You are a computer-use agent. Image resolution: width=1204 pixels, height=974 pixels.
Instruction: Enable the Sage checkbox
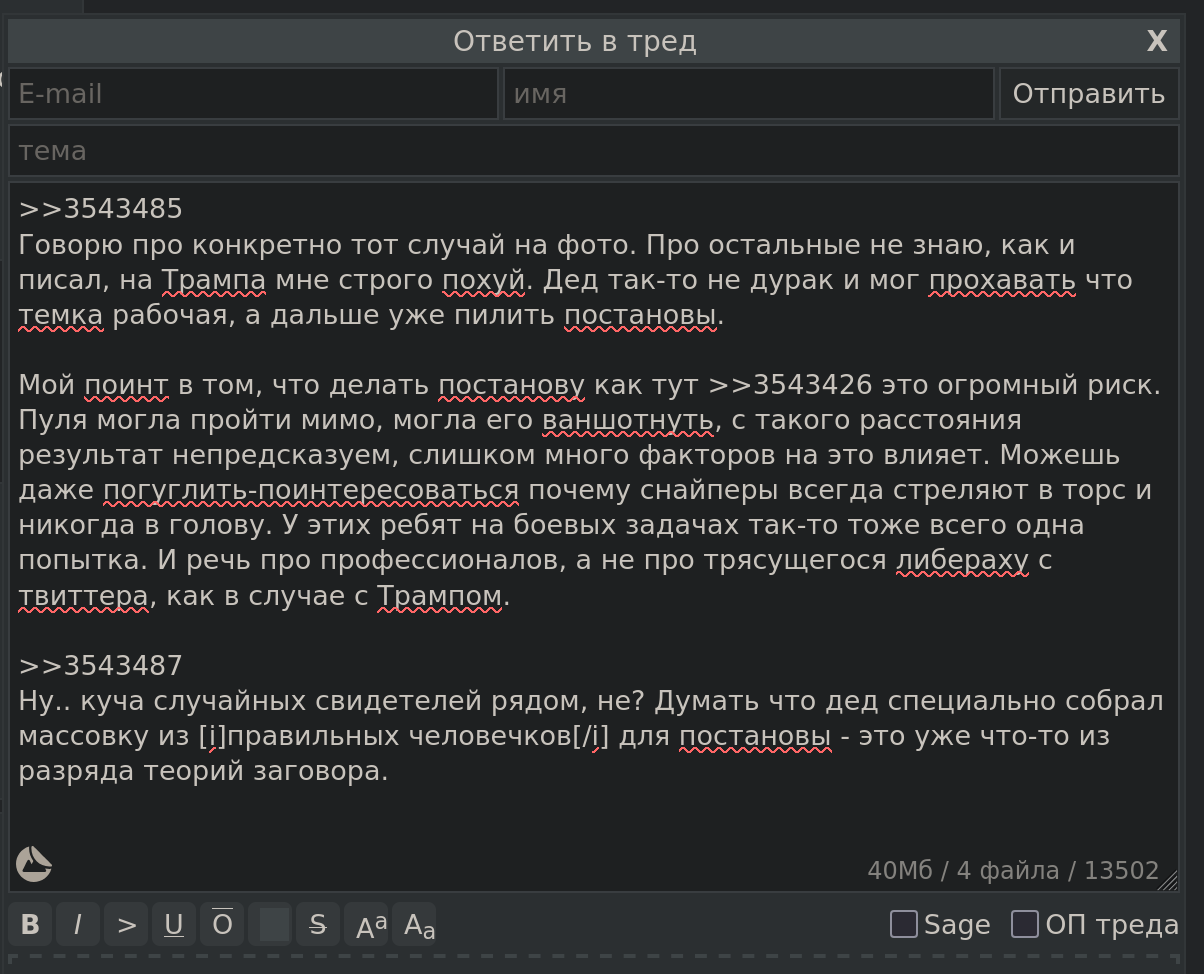[904, 924]
